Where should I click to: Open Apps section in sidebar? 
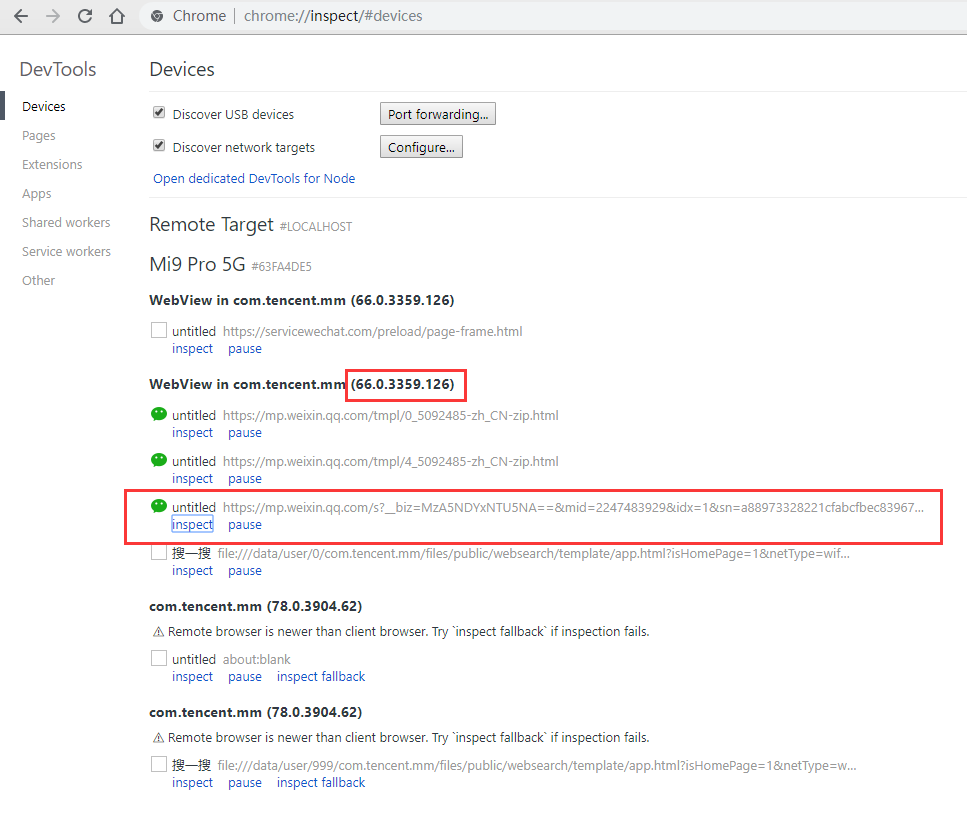(36, 194)
